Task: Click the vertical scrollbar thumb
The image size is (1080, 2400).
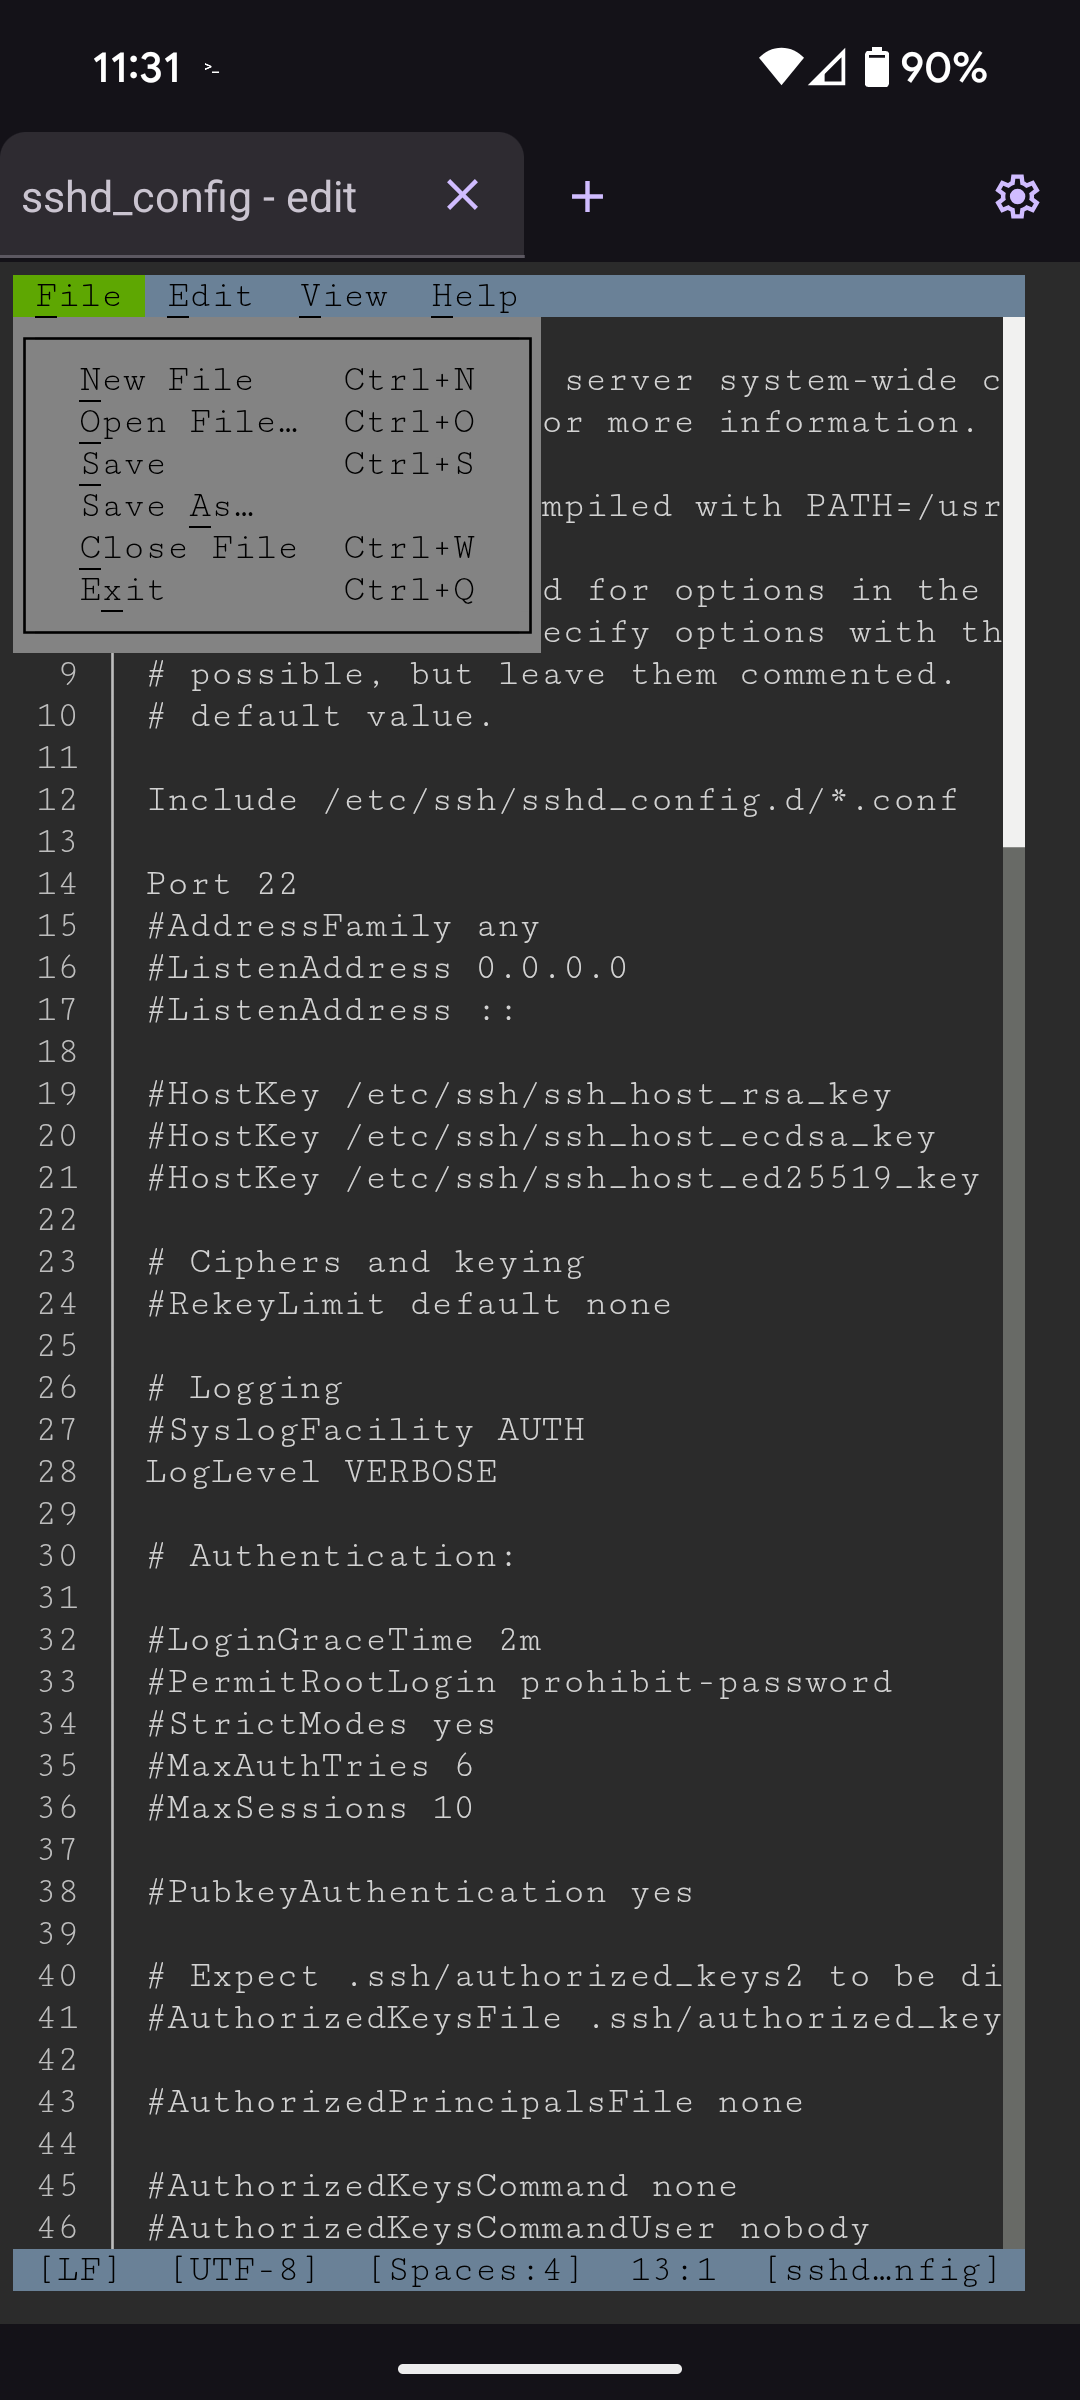Action: pyautogui.click(x=1014, y=582)
